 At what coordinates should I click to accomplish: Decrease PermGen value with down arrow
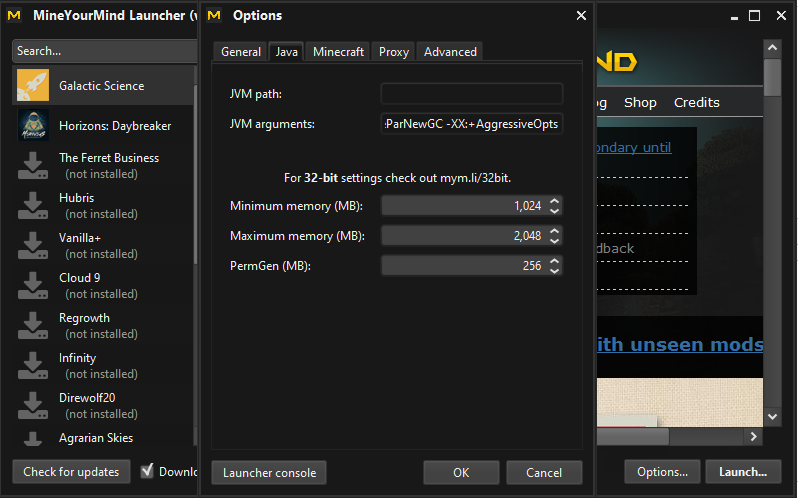554,271
